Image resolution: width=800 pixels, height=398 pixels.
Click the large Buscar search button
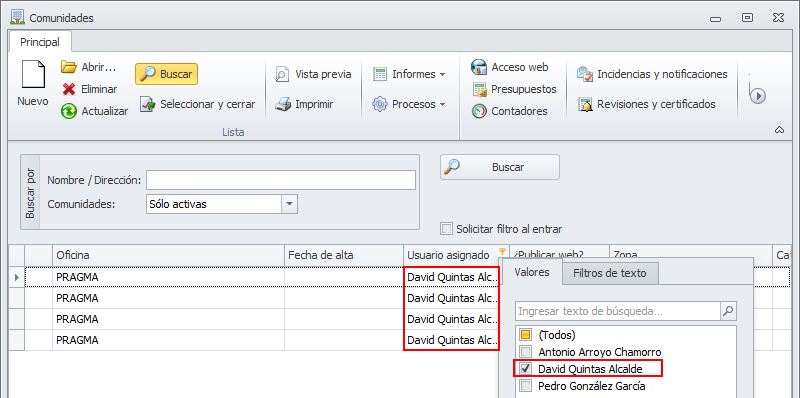point(500,167)
